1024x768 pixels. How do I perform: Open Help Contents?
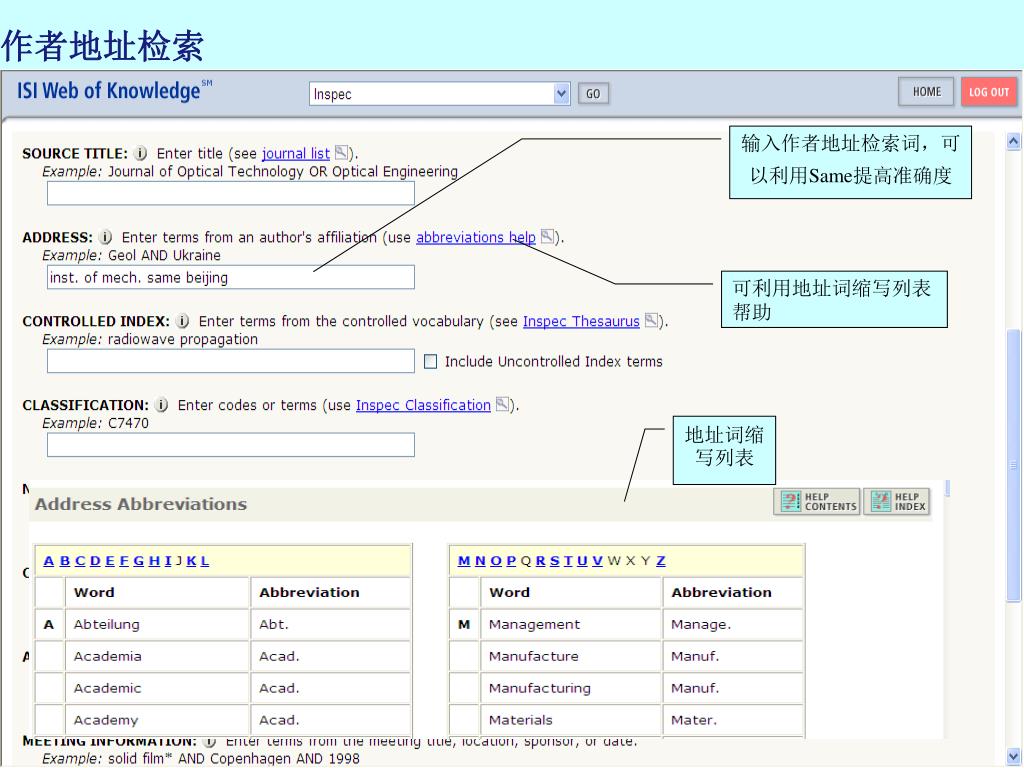point(817,502)
